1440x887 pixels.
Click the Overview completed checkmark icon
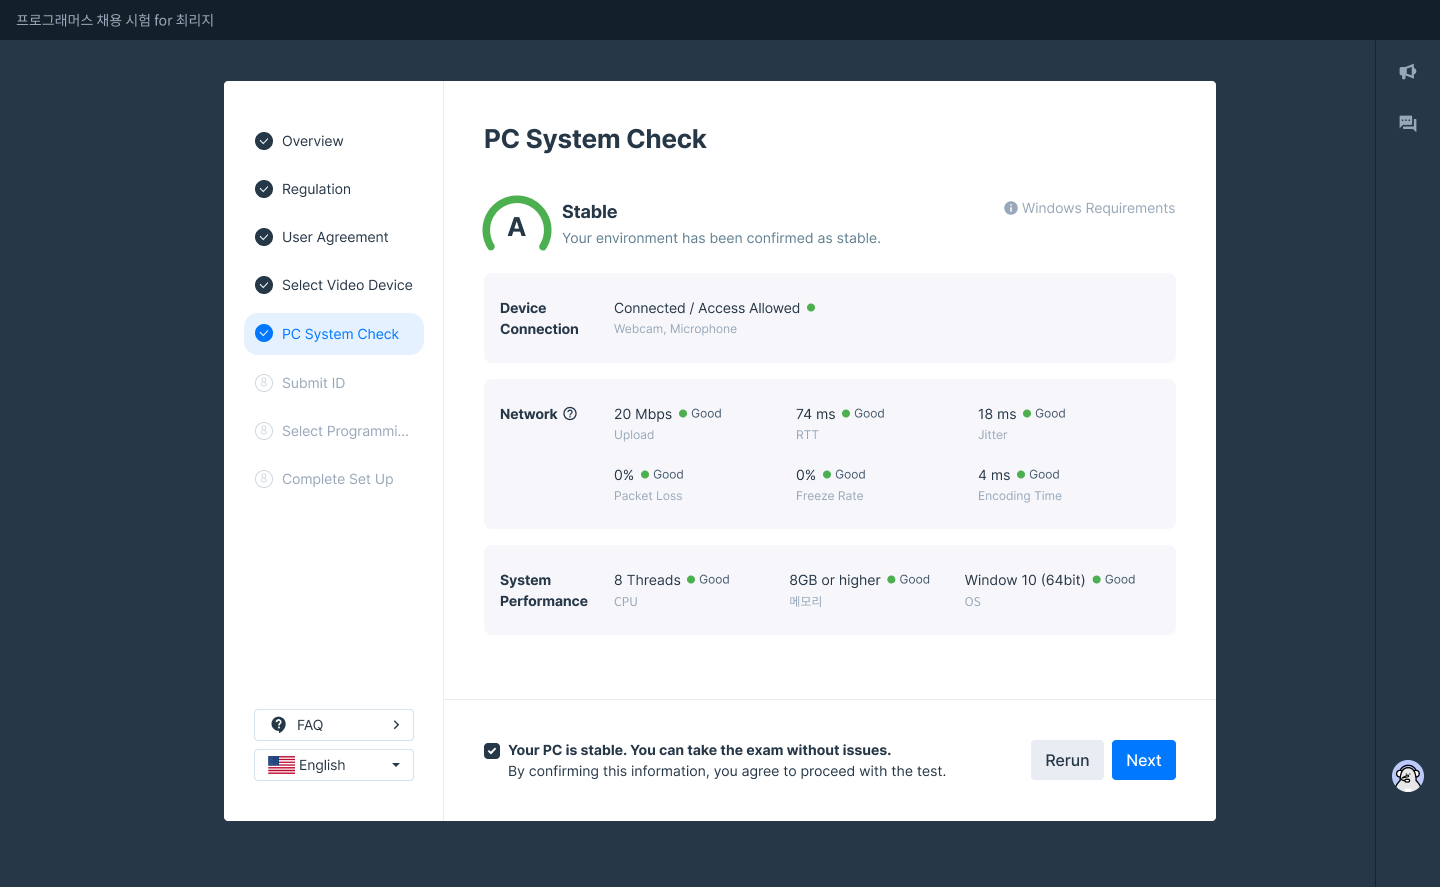click(264, 141)
